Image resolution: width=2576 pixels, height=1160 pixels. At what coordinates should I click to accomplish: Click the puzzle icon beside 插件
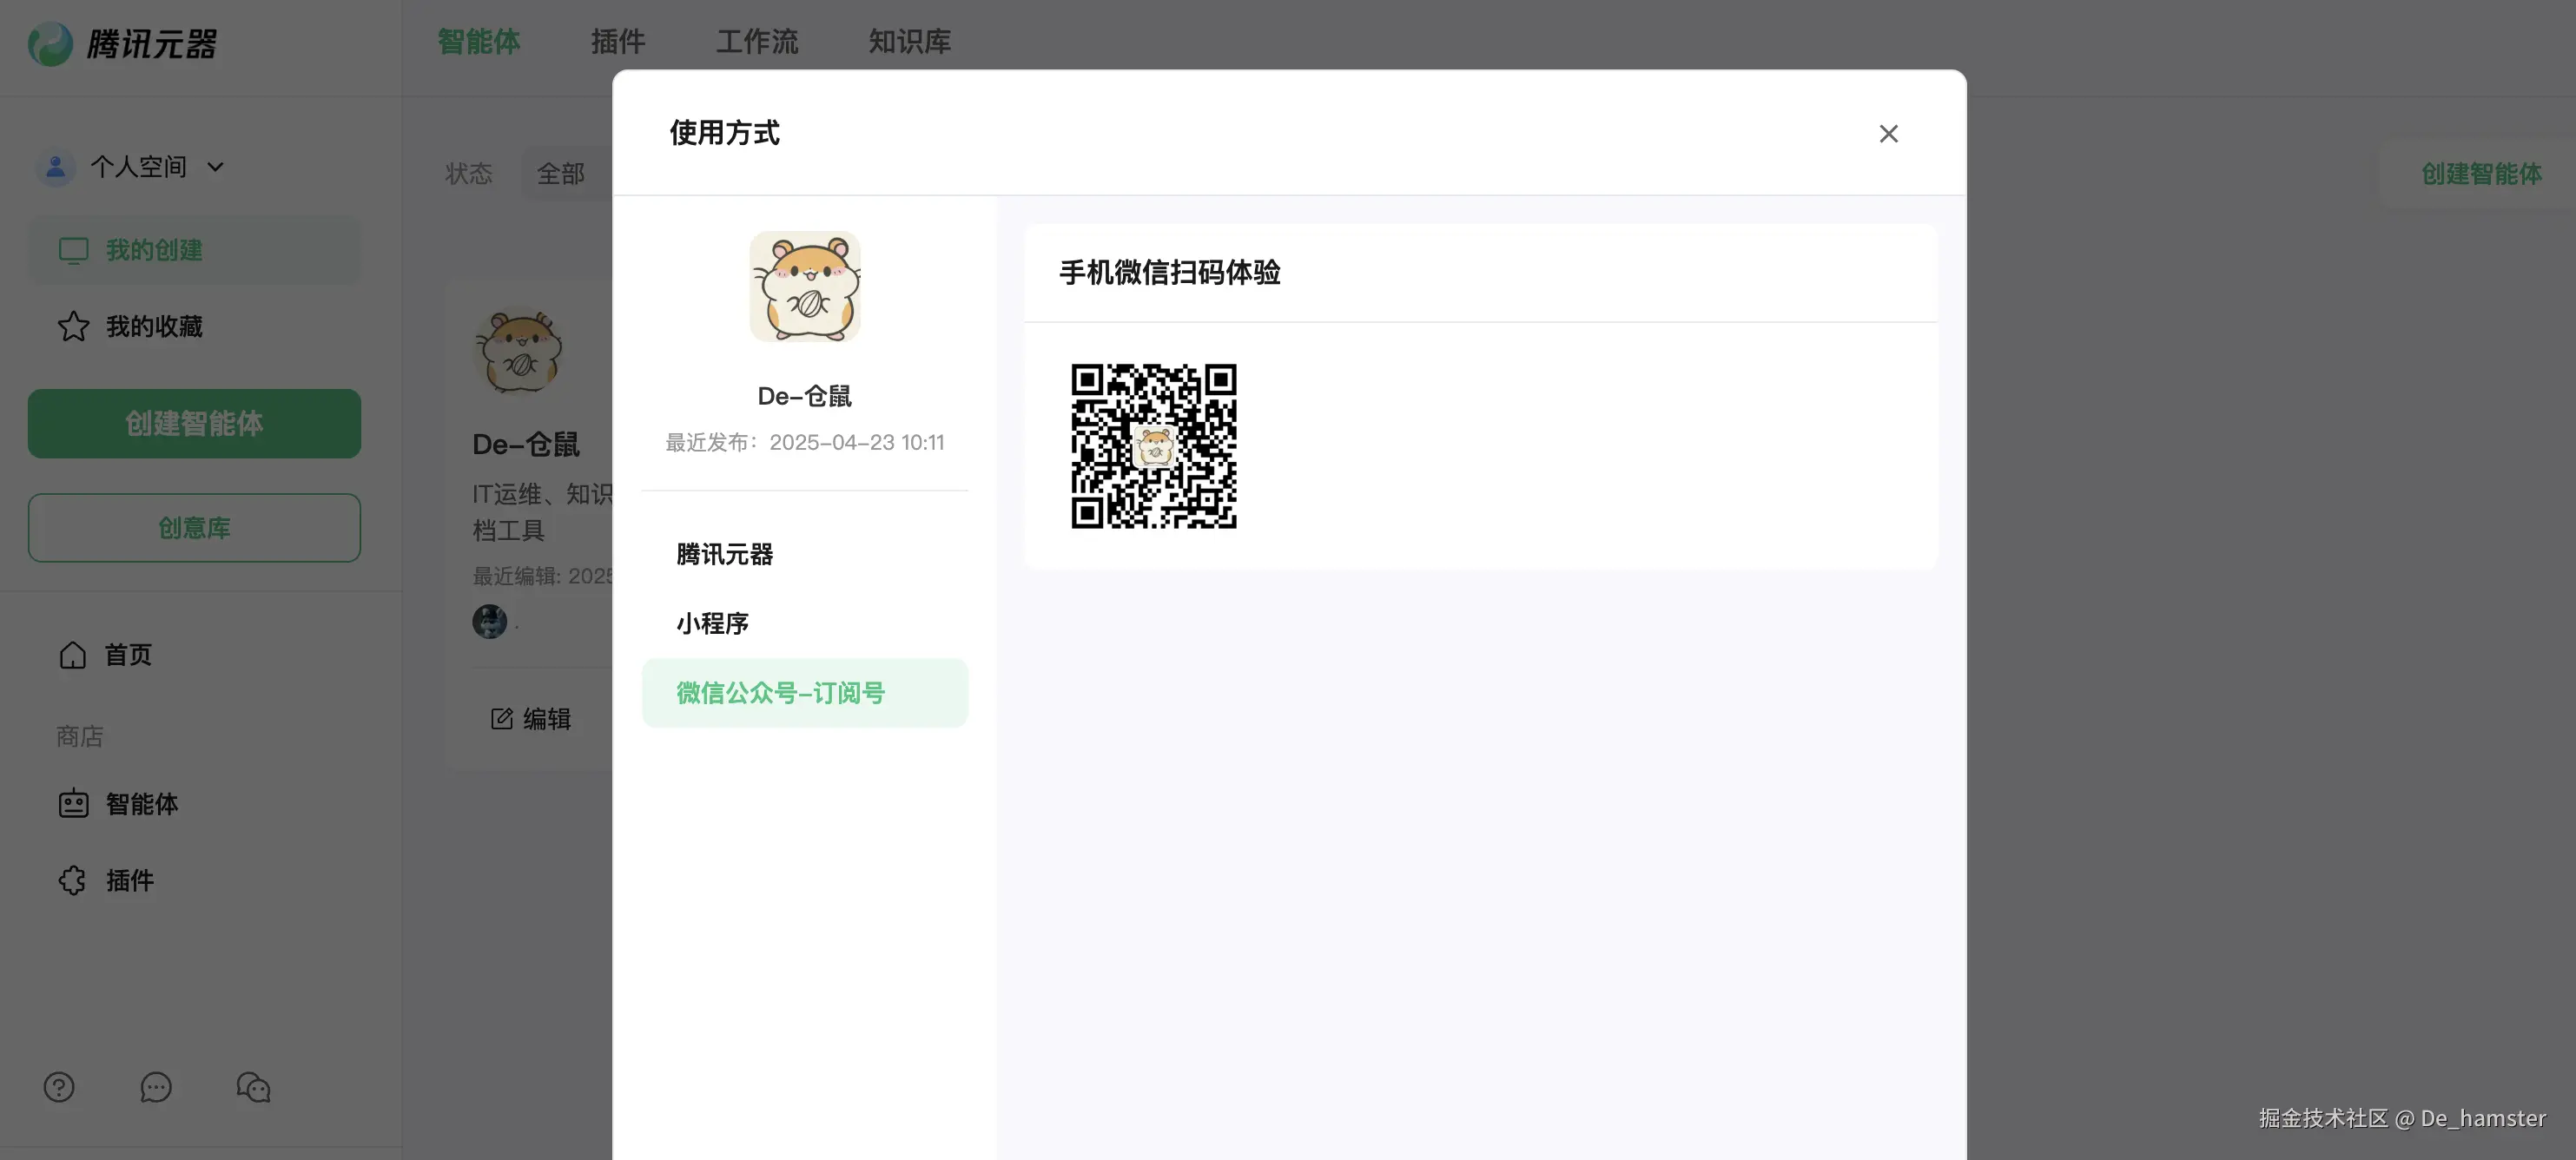[73, 880]
